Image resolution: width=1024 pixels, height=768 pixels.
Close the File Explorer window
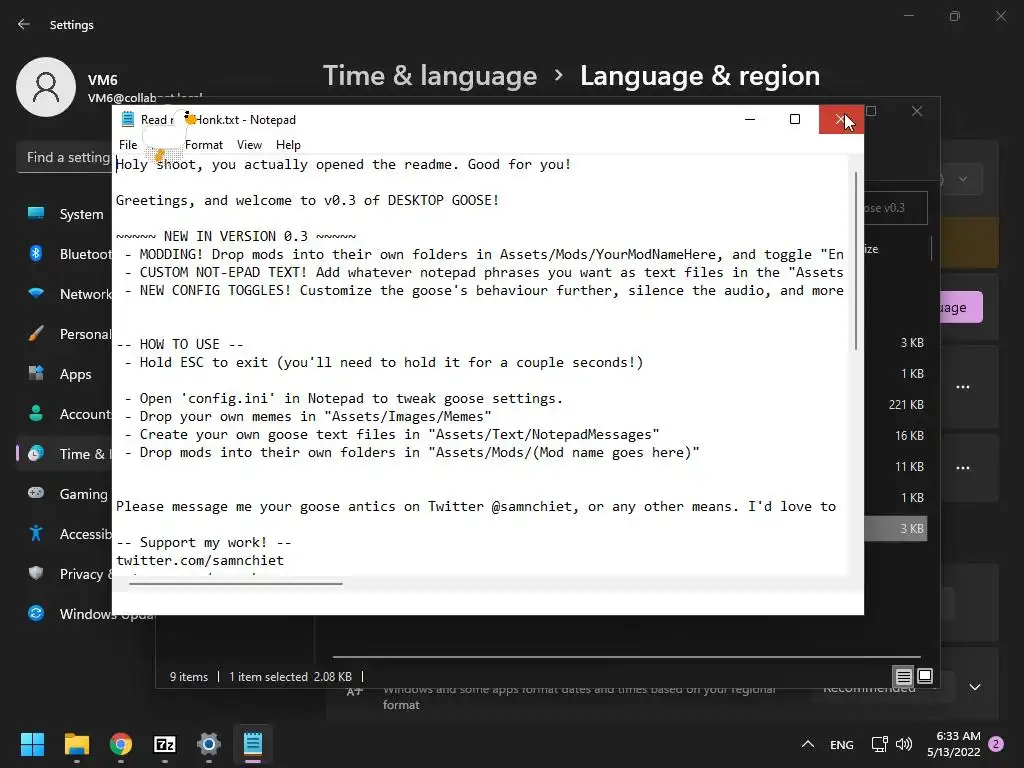pyautogui.click(x=917, y=111)
